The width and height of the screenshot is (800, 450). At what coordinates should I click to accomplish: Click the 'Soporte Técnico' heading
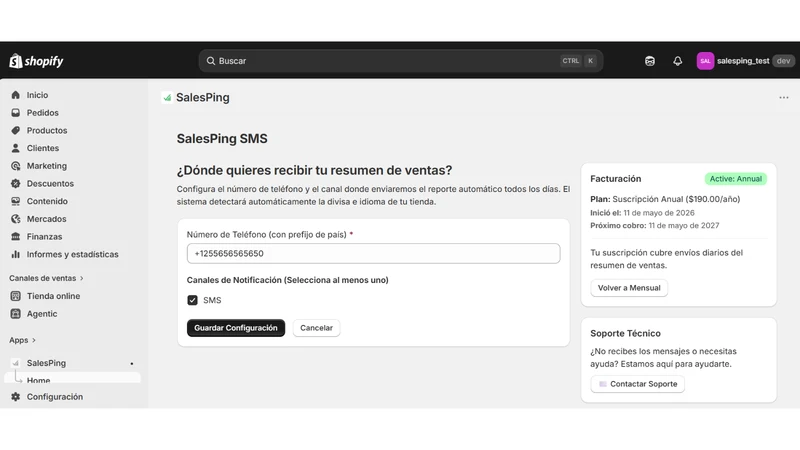pos(626,334)
